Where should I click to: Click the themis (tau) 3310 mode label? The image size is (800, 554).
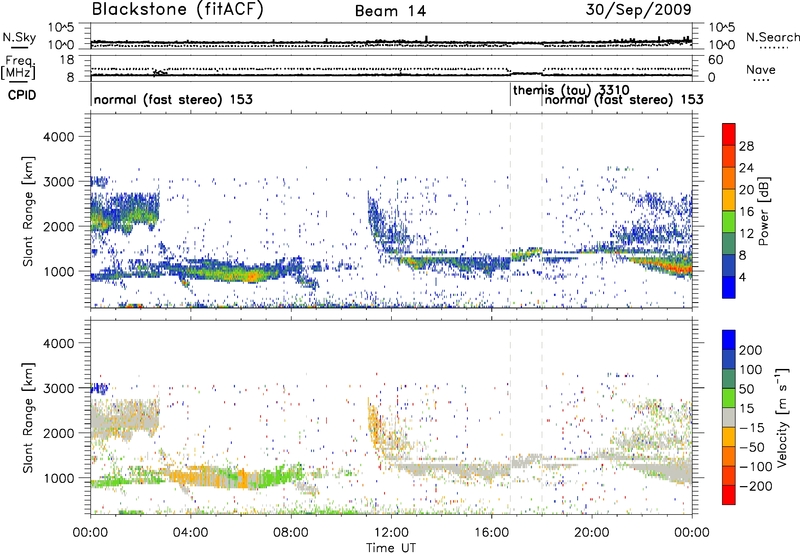pyautogui.click(x=571, y=90)
